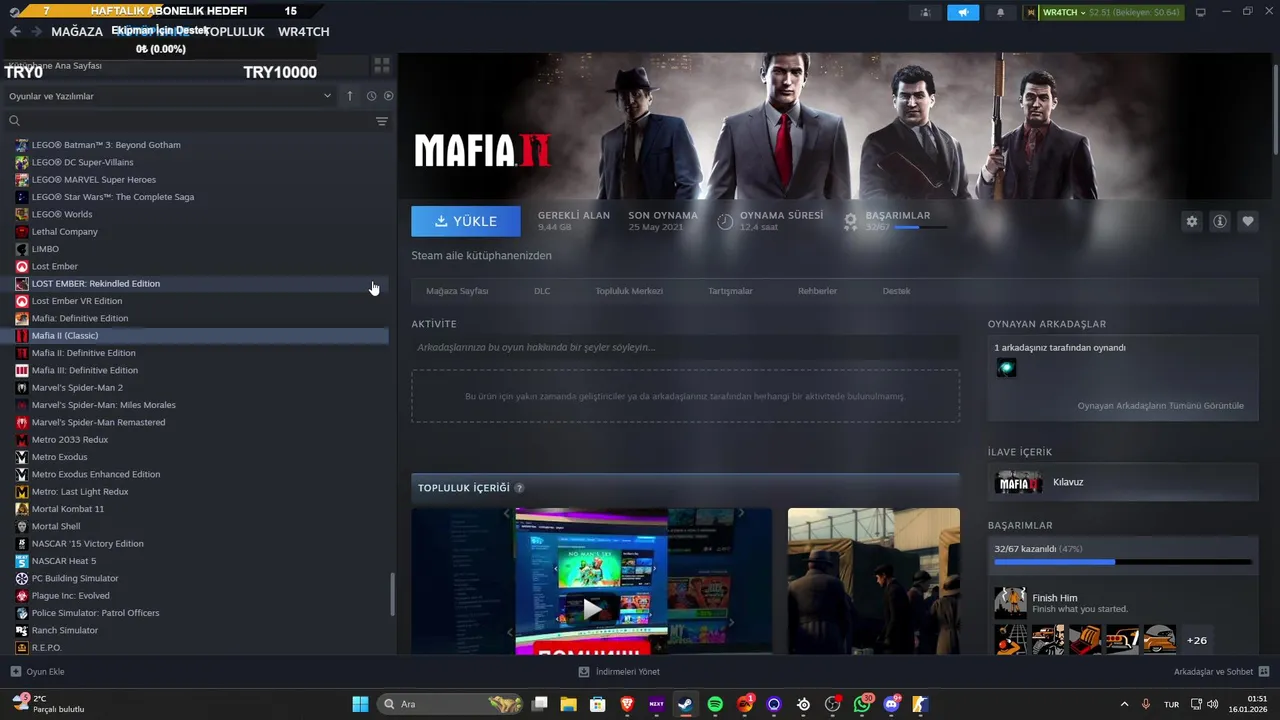The image size is (1280, 720).
Task: Open friends icon in Steam title bar
Action: pos(925,12)
